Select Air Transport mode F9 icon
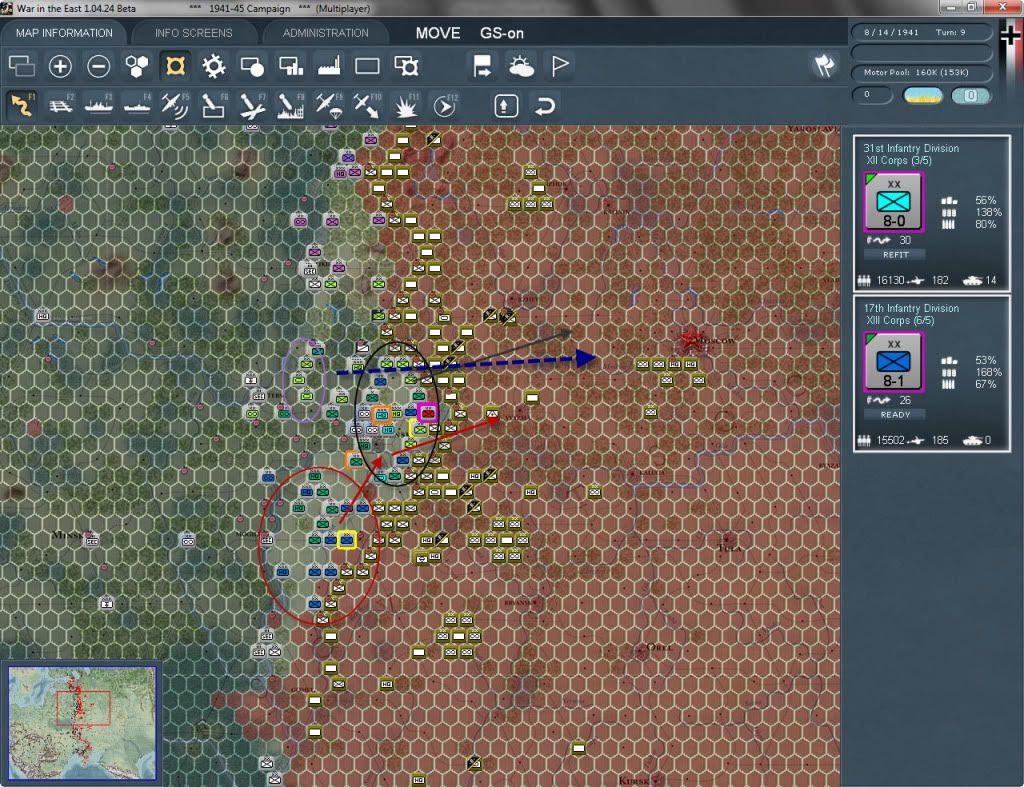 coord(329,105)
